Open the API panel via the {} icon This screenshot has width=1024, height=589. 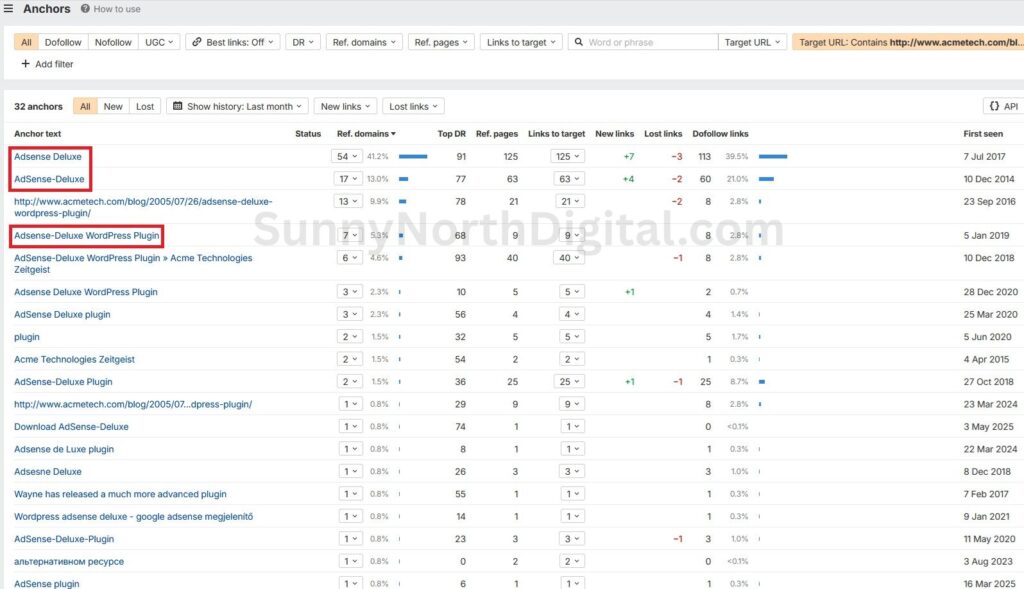click(994, 105)
